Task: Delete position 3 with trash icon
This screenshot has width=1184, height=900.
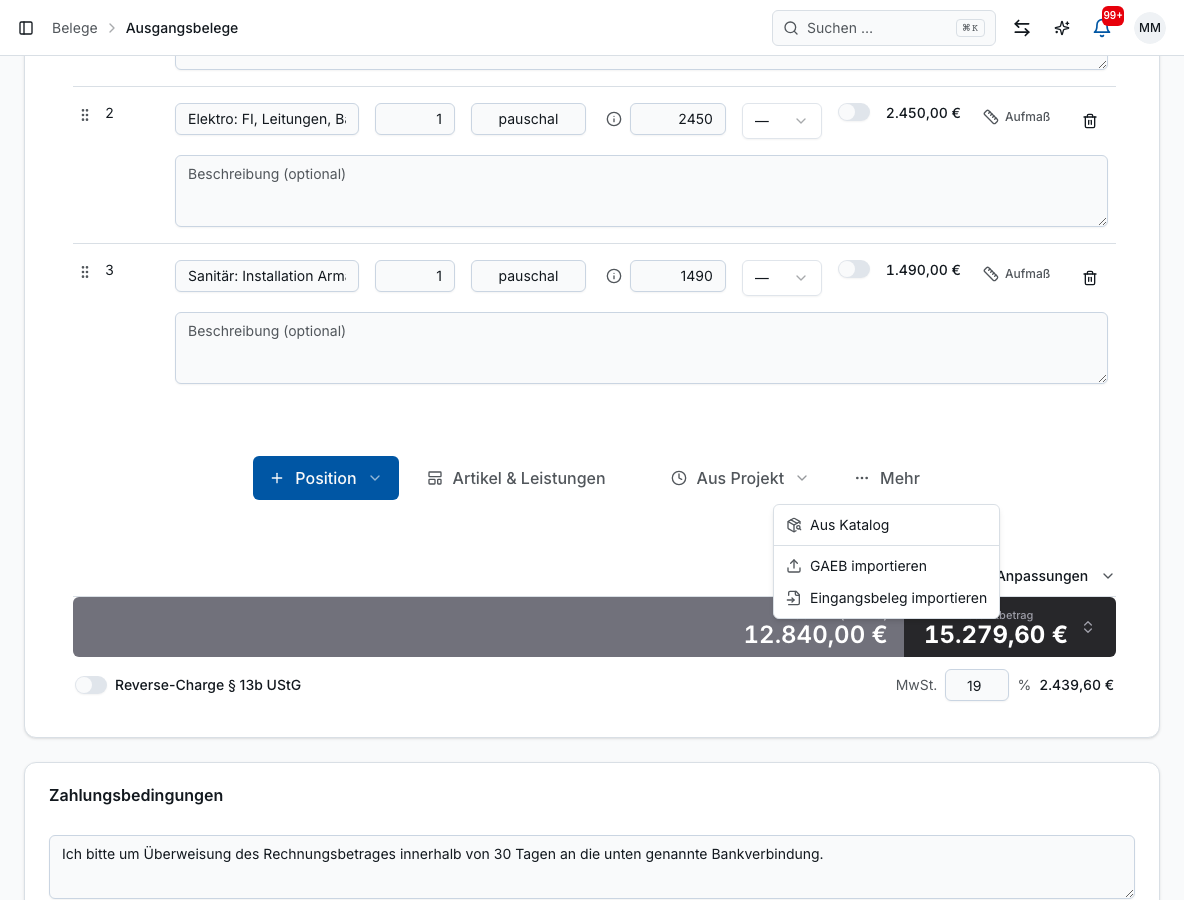Action: tap(1090, 278)
